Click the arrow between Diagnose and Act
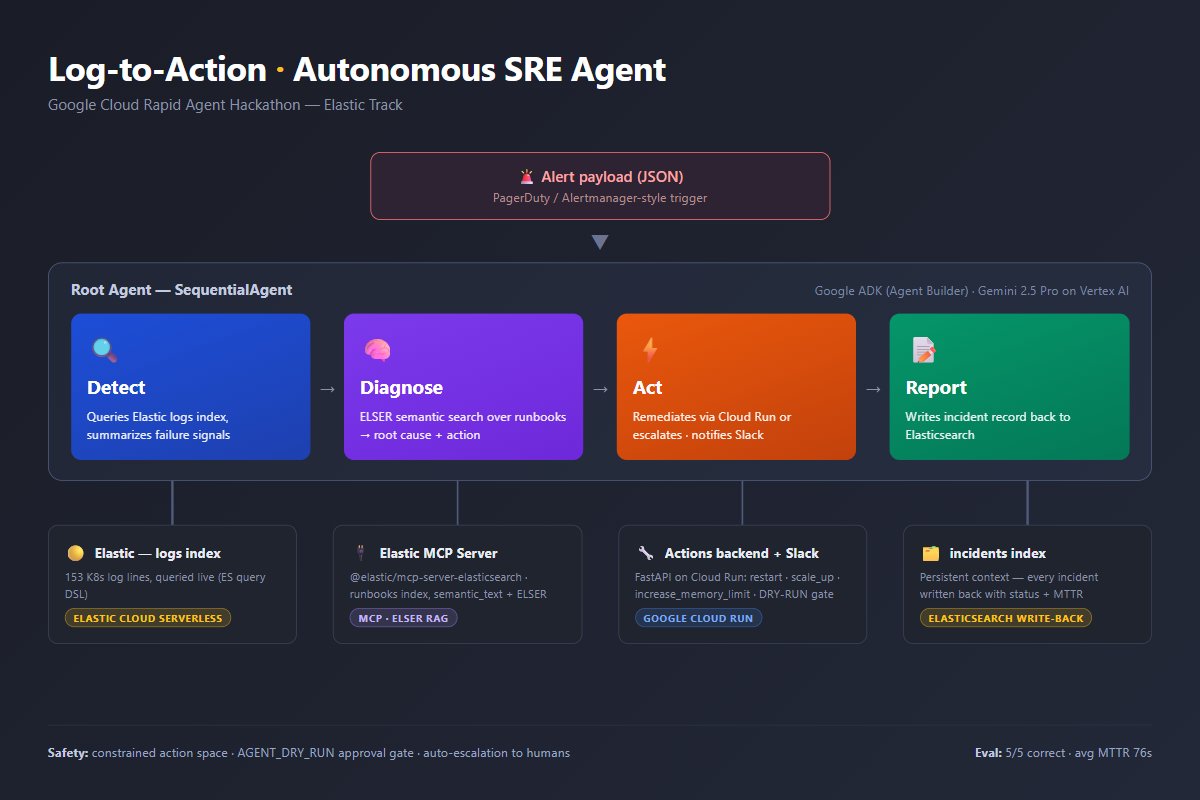 tap(600, 389)
